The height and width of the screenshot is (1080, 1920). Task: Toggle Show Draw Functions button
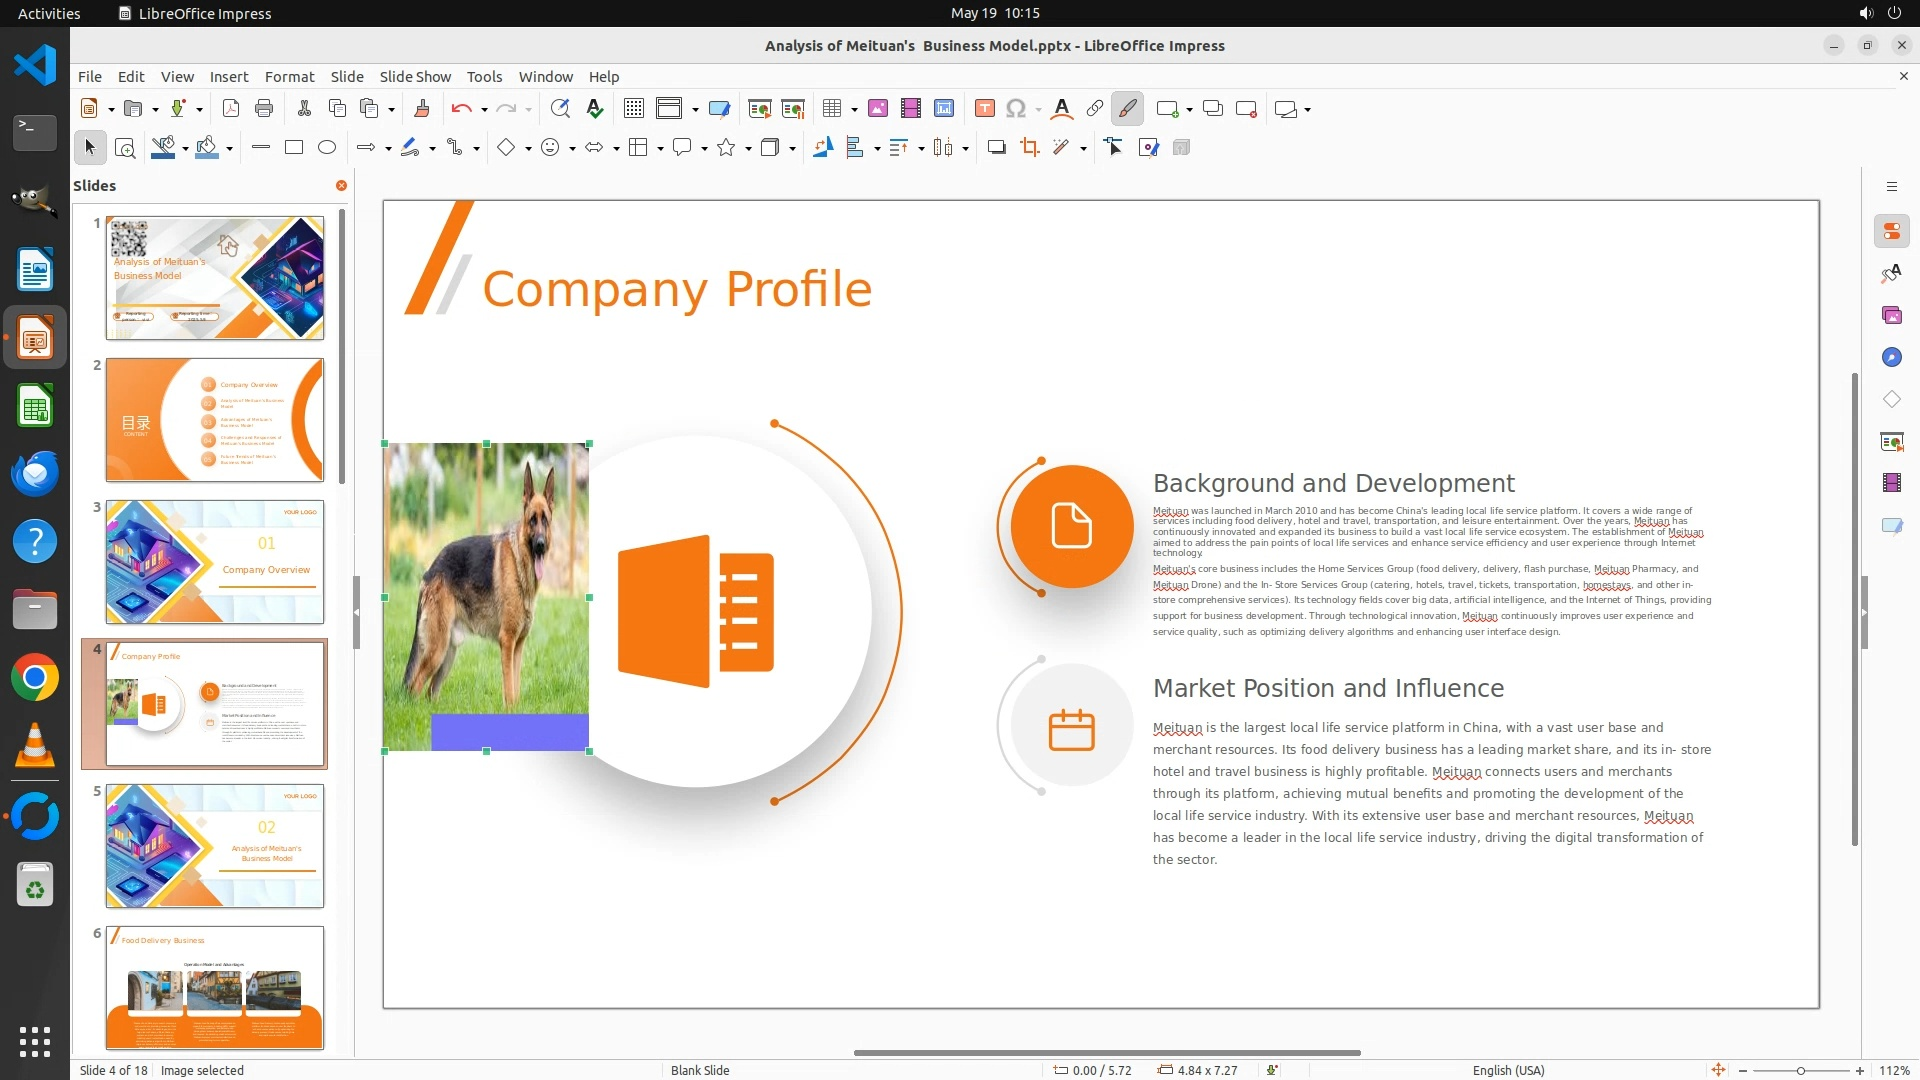pyautogui.click(x=1127, y=109)
